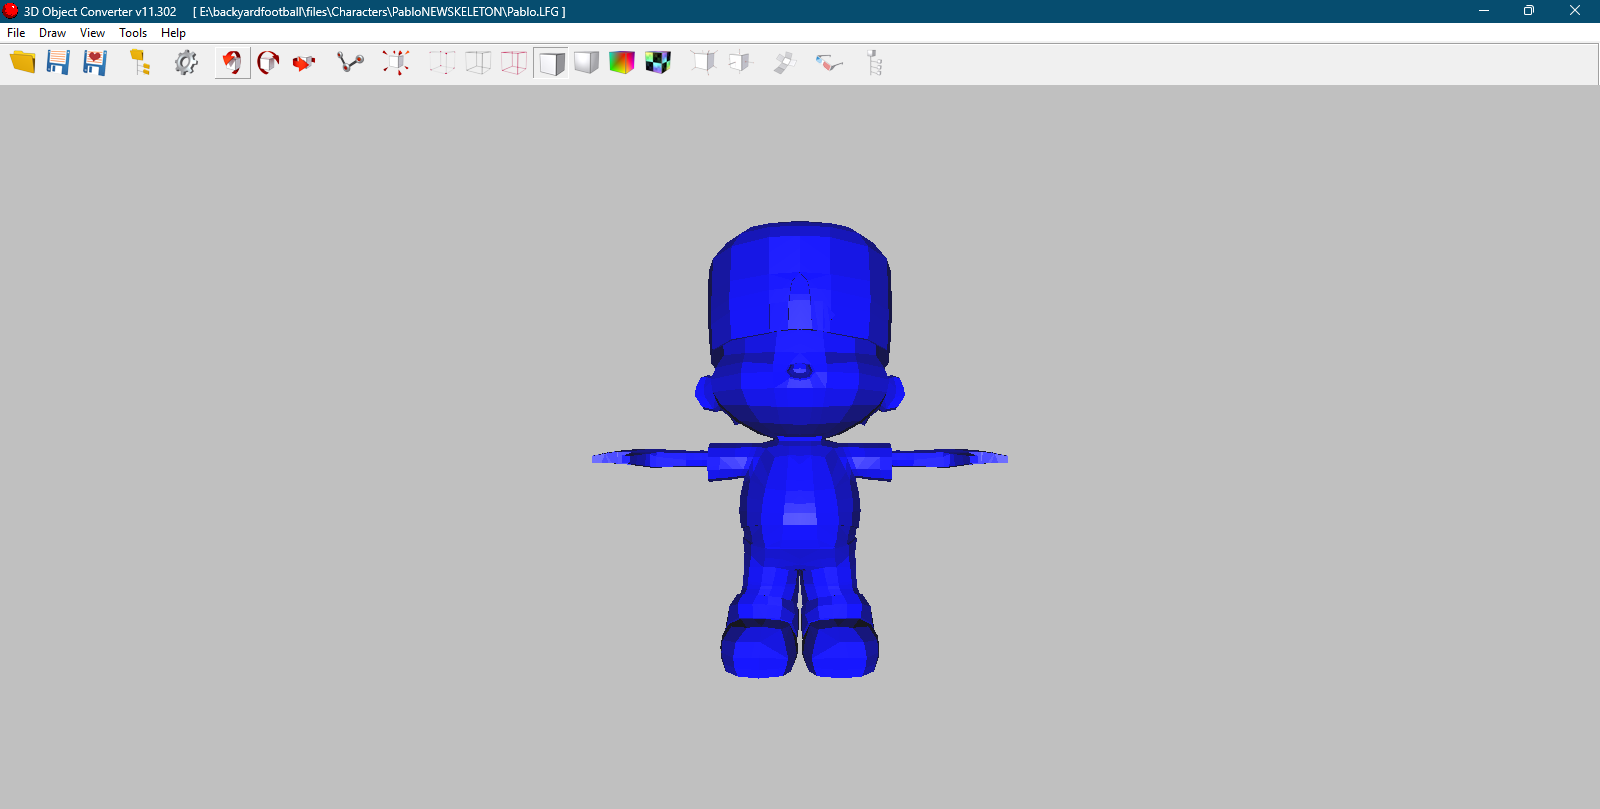Open the View menu
This screenshot has width=1600, height=809.
coord(92,33)
